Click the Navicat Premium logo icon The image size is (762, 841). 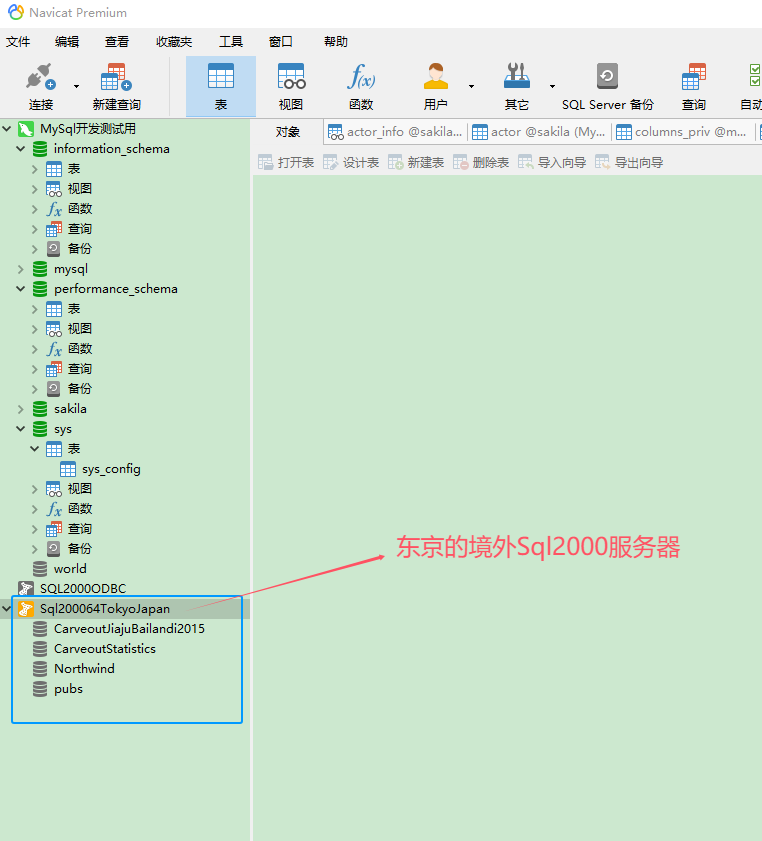point(16,12)
